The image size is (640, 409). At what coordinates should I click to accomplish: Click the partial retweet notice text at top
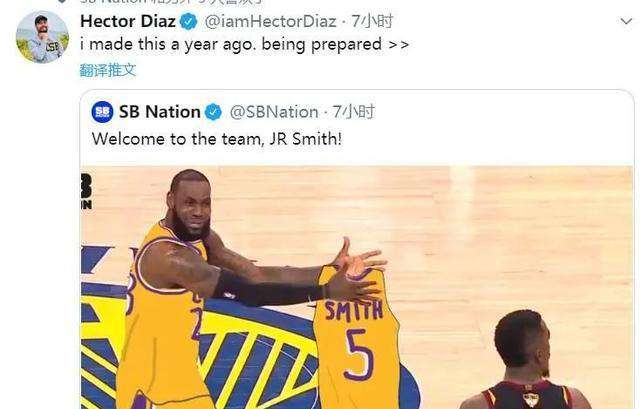(x=171, y=1)
